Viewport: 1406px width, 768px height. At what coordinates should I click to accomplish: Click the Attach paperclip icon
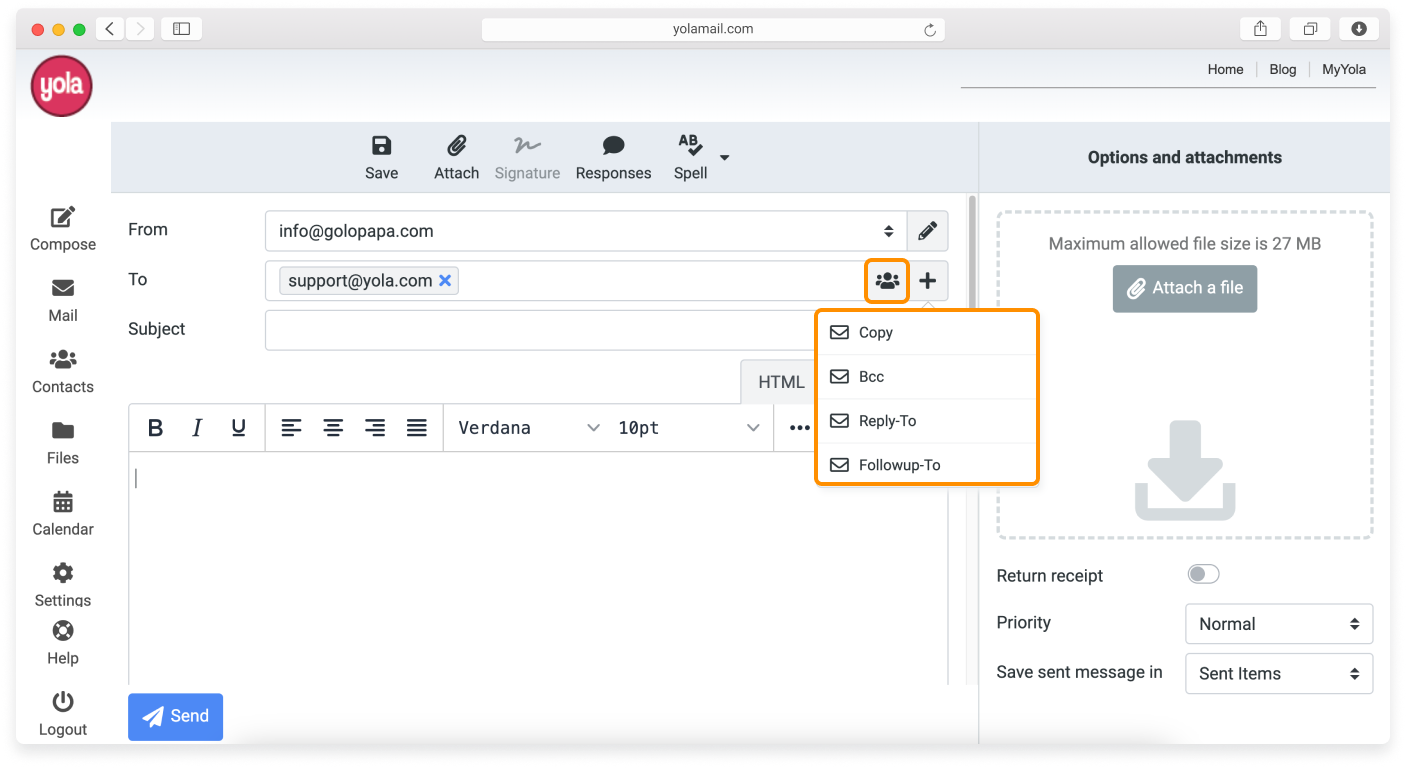coord(456,147)
